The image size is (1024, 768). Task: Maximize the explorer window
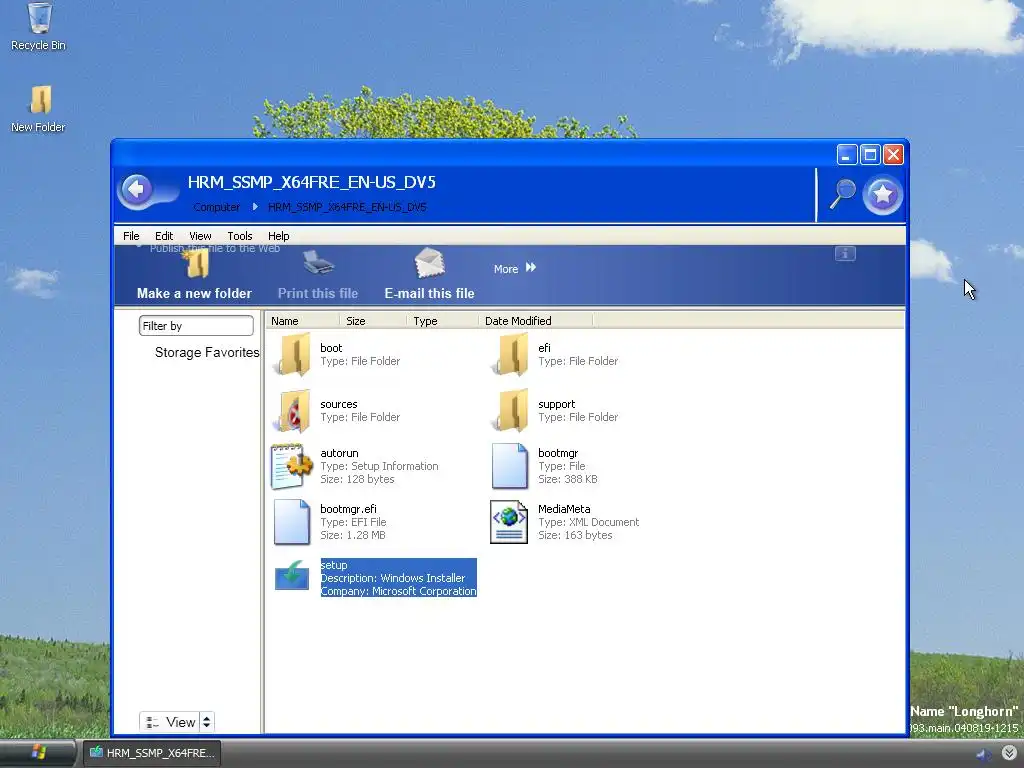click(x=870, y=155)
